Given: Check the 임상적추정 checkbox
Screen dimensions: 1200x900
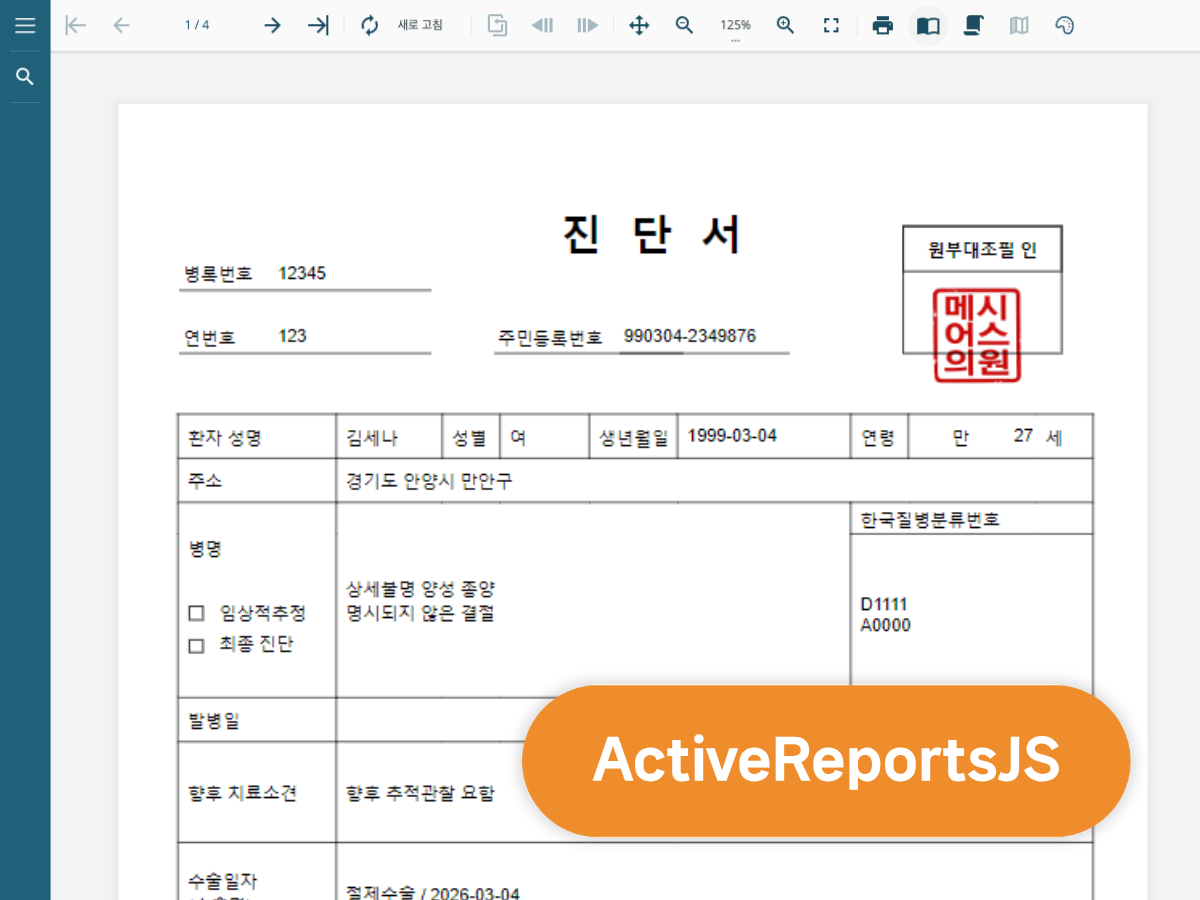Looking at the screenshot, I should [196, 613].
